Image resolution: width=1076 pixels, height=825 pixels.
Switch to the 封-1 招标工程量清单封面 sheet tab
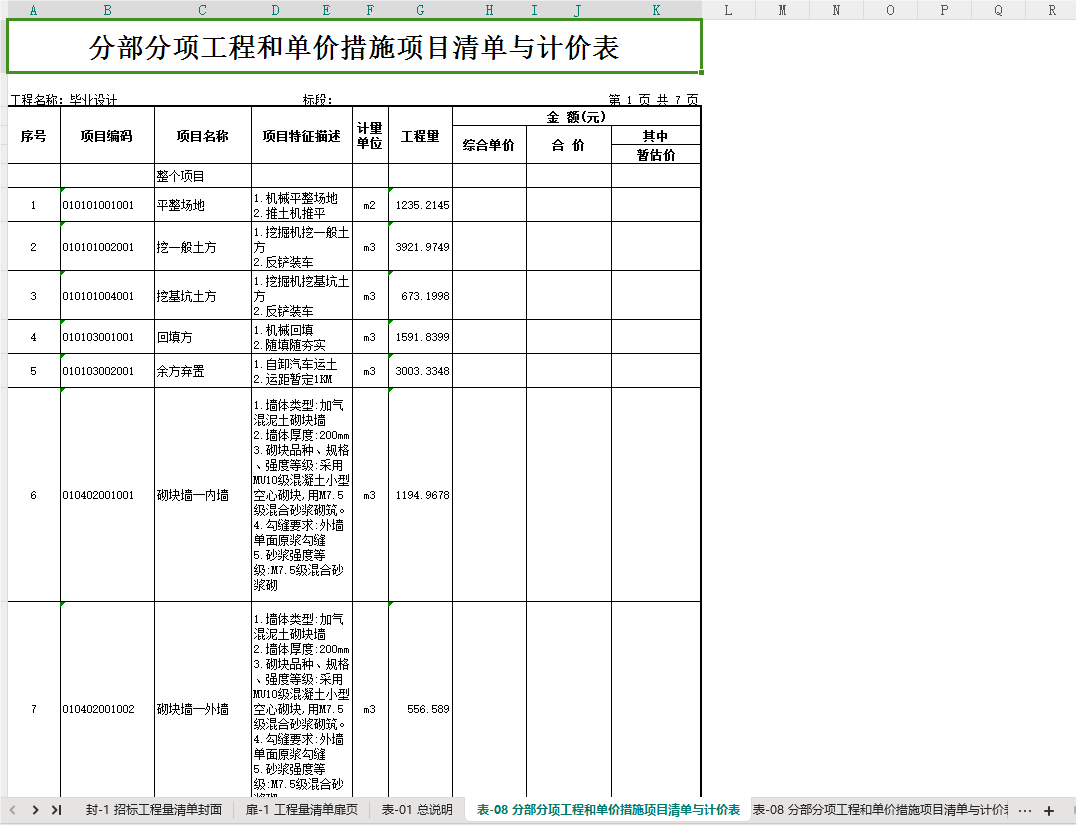click(154, 810)
